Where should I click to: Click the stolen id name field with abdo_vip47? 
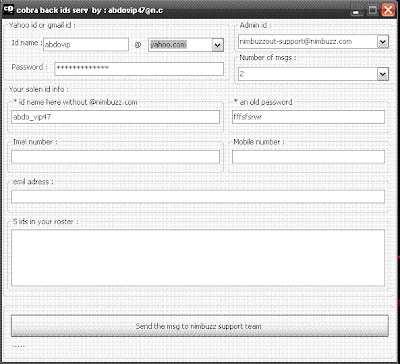tap(115, 117)
